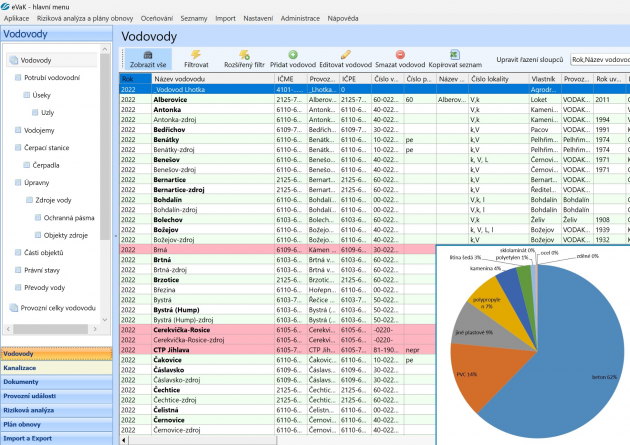The image size is (630, 445).
Task: Open the Import menu
Action: tap(225, 18)
